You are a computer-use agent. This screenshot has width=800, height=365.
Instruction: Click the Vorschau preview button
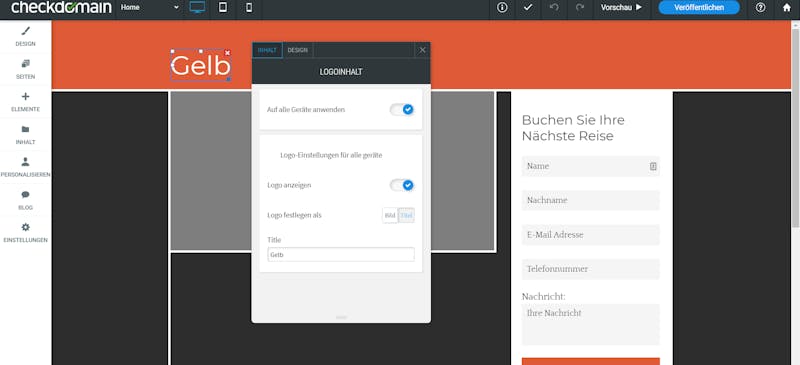621,8
